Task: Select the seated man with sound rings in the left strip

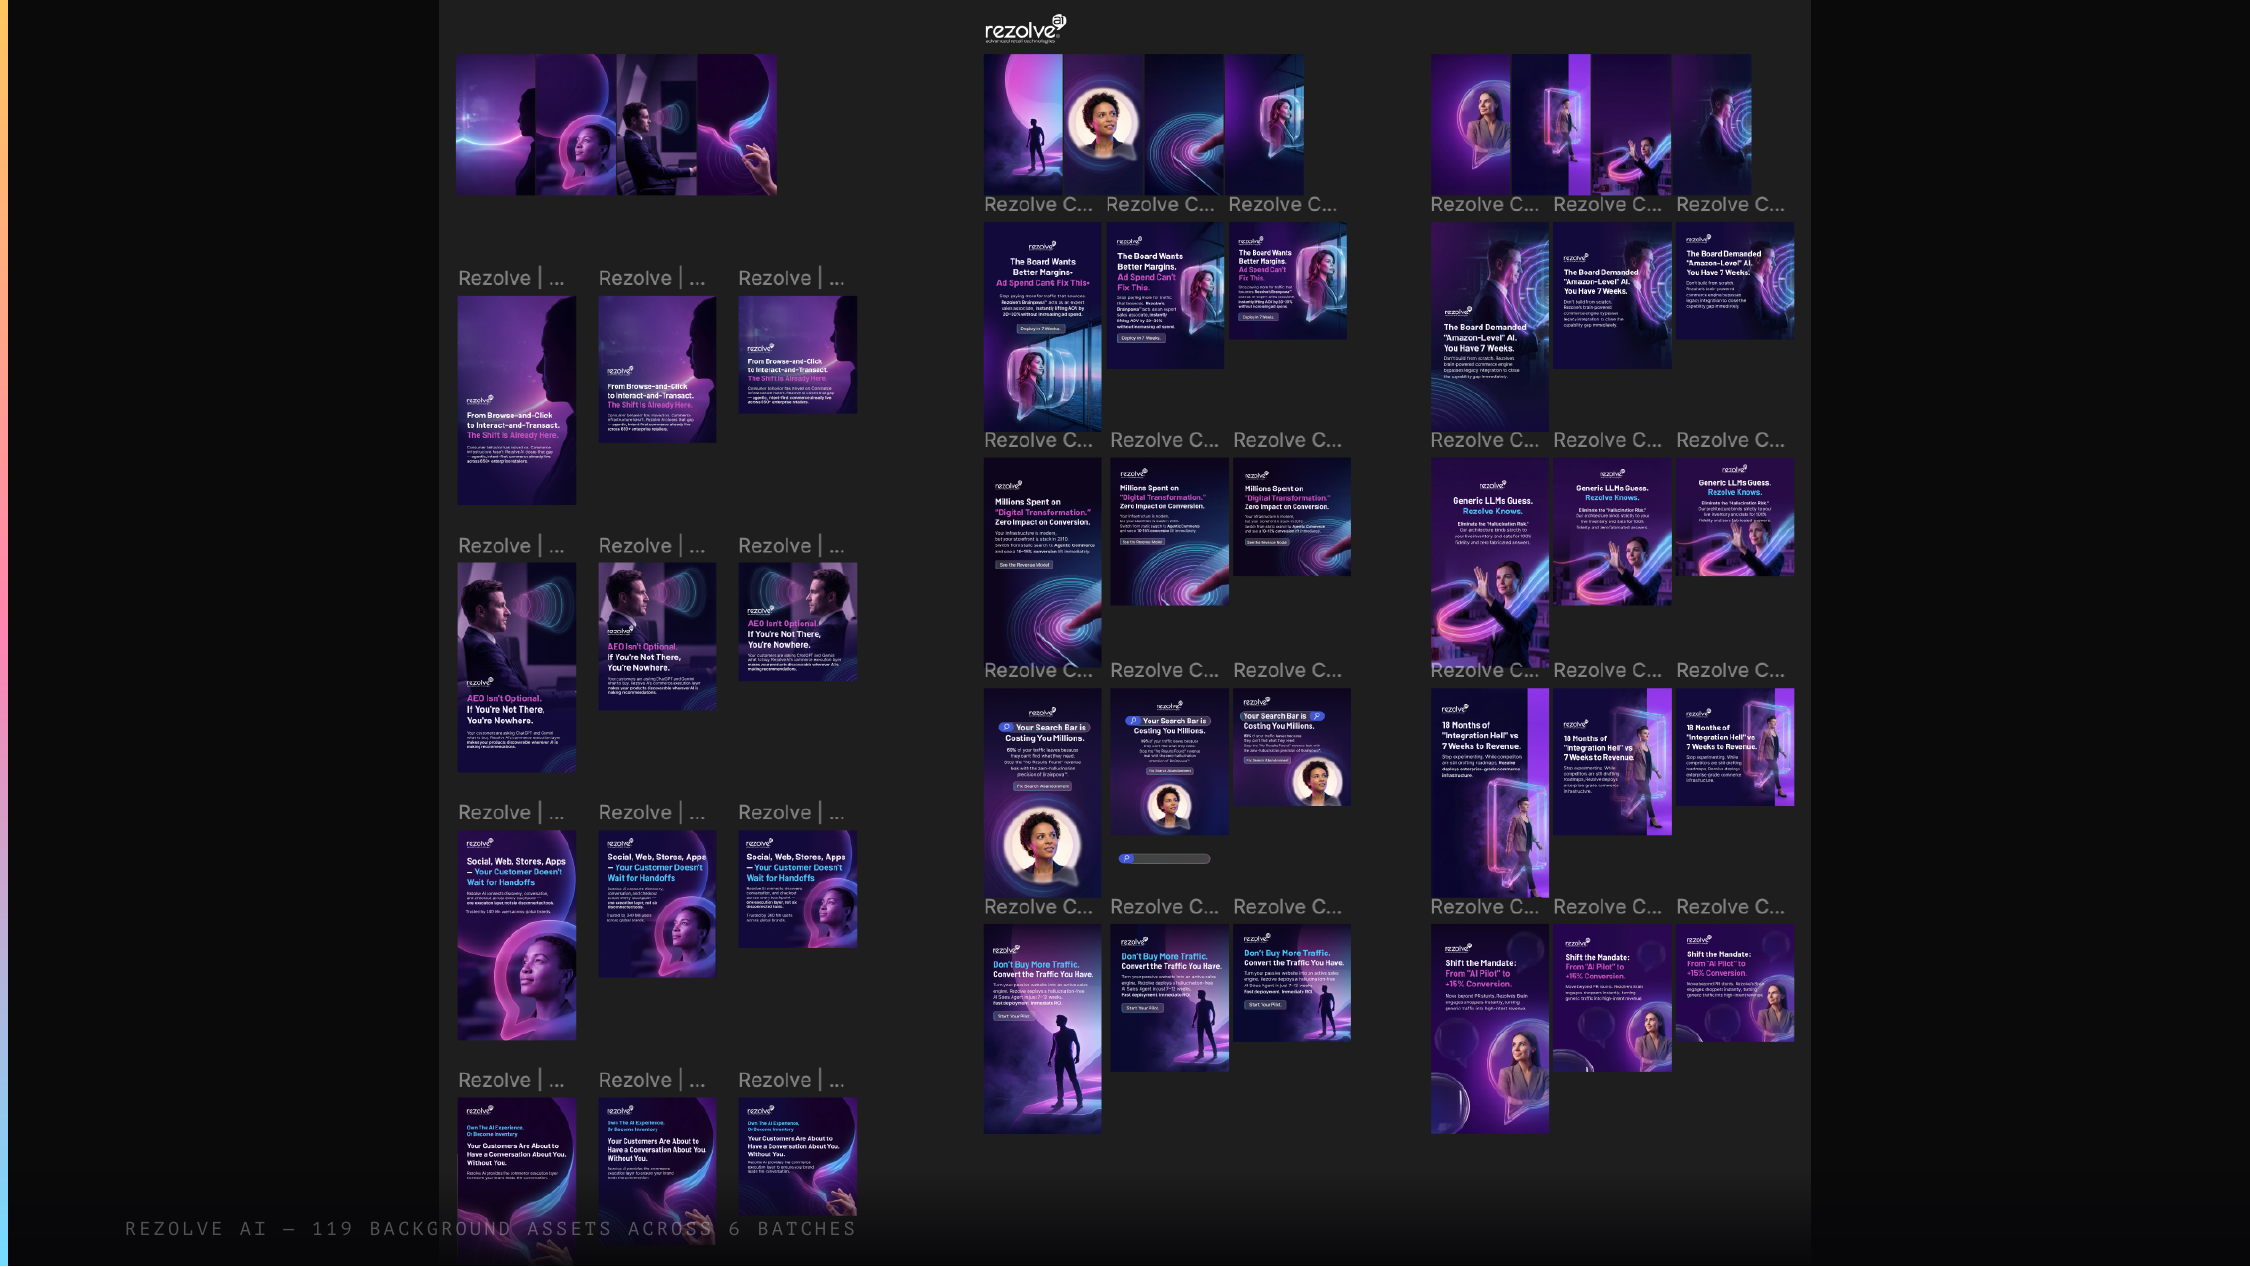Action: coord(657,124)
